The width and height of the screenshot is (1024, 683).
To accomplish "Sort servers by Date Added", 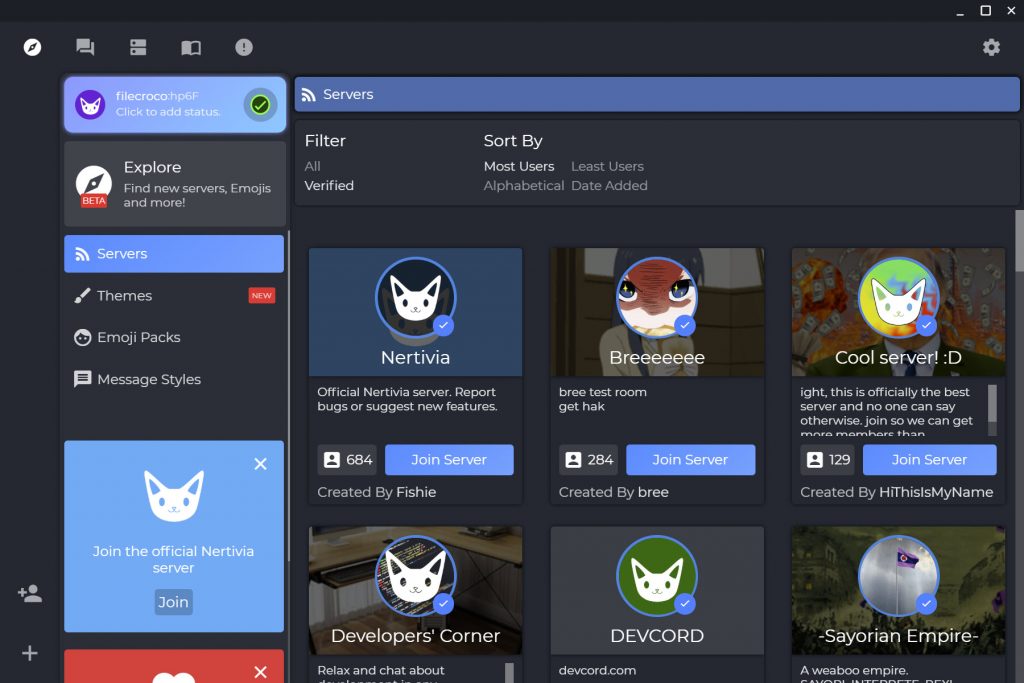I will click(609, 185).
